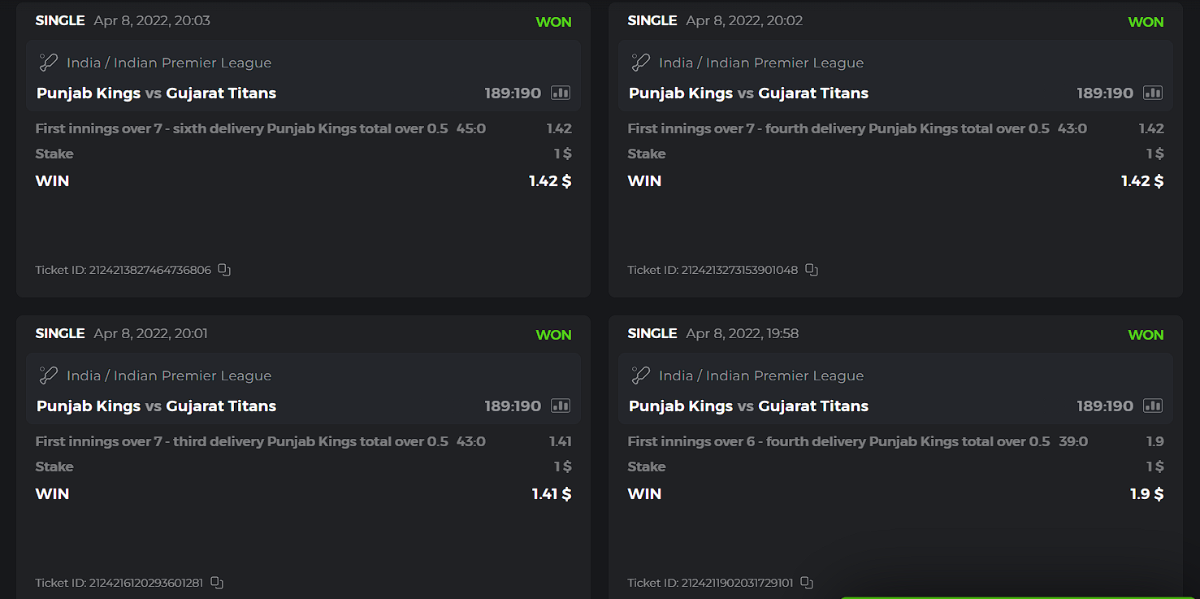Open match statistics icon in 20:02 ticket
This screenshot has height=599, width=1200.
coord(1153,93)
